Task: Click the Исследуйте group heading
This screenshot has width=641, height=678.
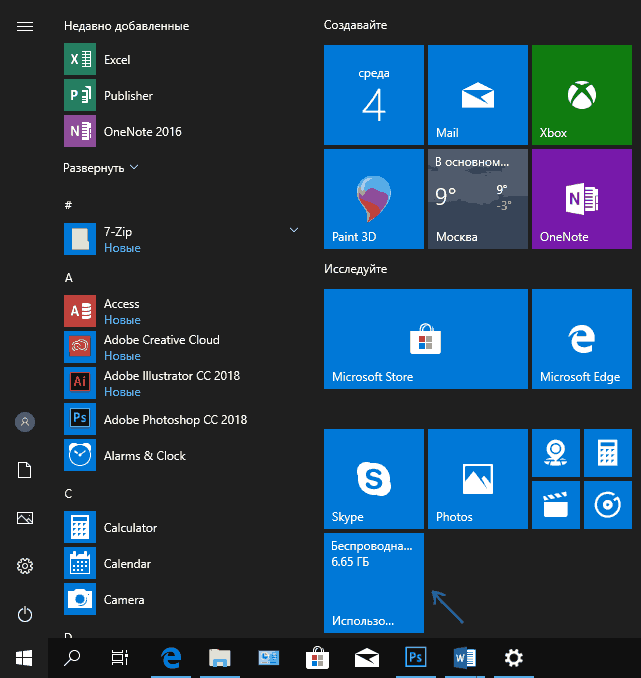Action: [x=355, y=269]
